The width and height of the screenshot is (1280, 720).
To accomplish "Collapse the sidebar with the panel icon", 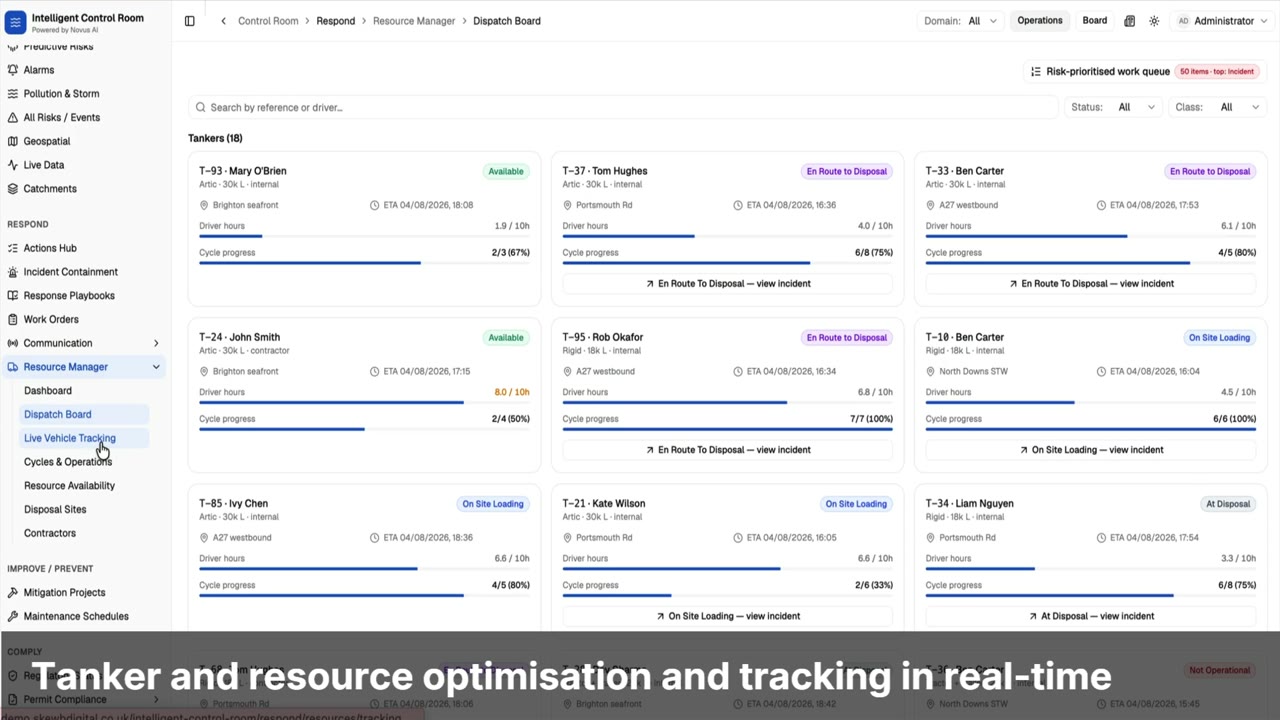I will 190,21.
